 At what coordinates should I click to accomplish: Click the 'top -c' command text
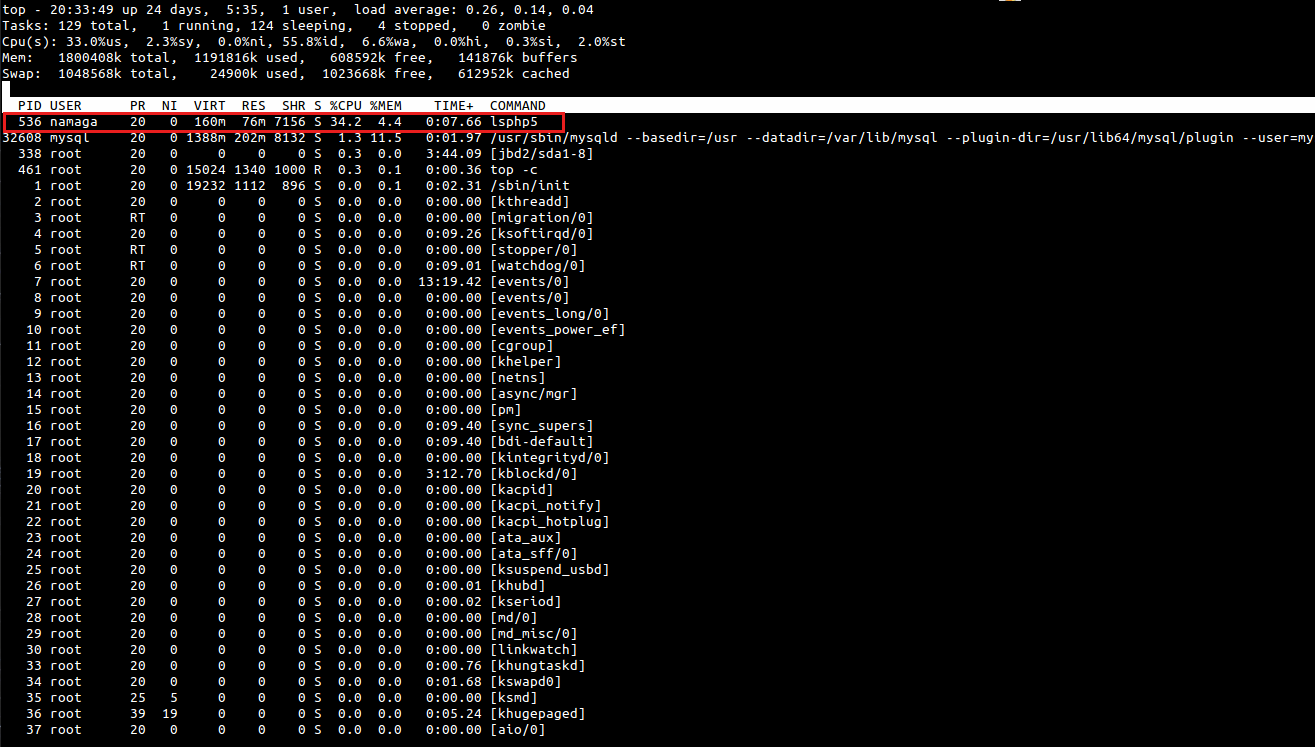click(514, 169)
